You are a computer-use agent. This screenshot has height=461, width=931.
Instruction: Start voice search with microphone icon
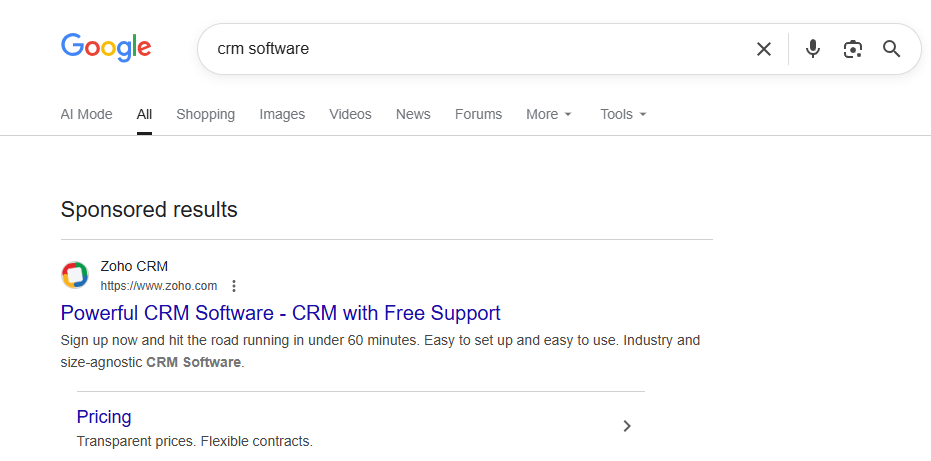(813, 49)
